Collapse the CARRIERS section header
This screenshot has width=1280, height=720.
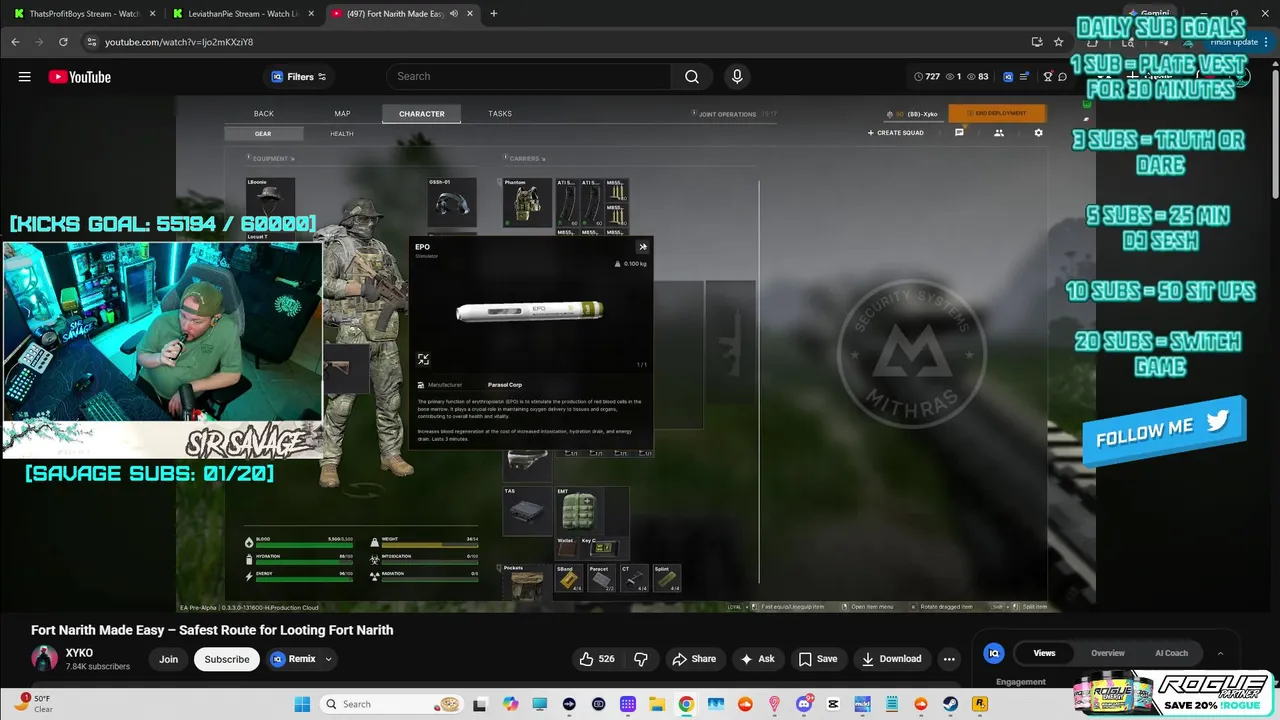tap(525, 158)
